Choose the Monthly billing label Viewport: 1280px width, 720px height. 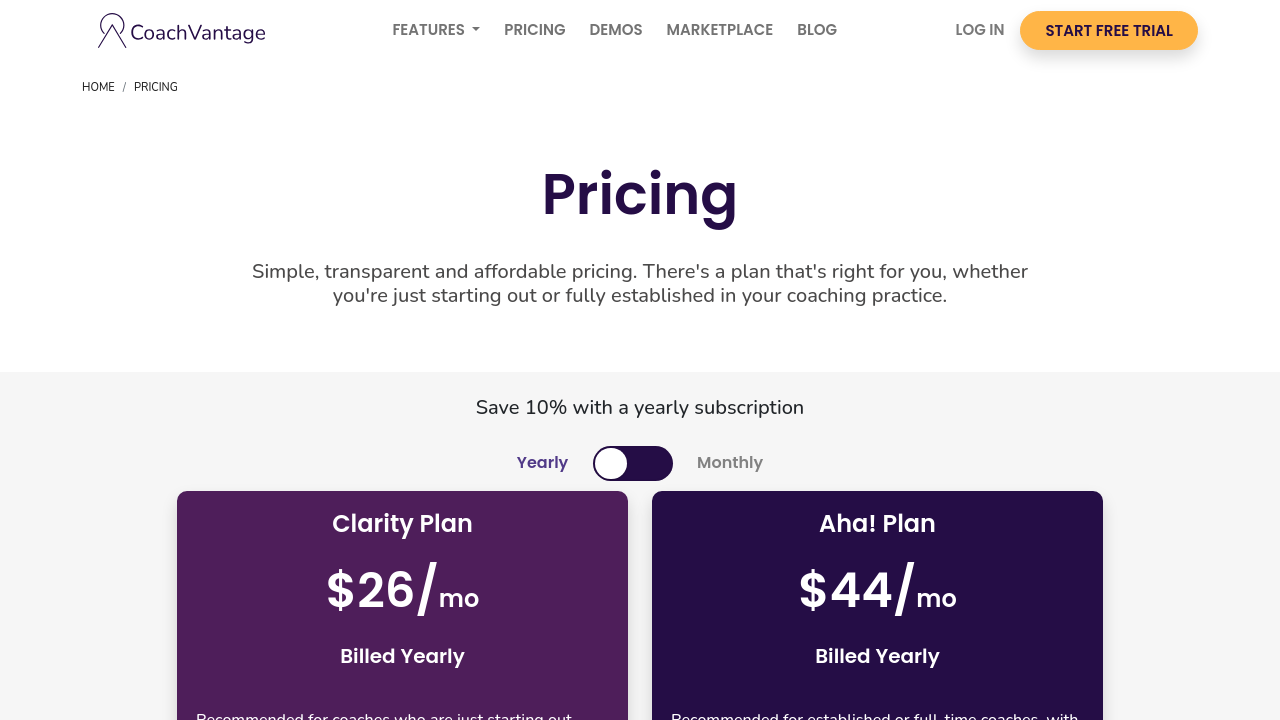(x=730, y=463)
